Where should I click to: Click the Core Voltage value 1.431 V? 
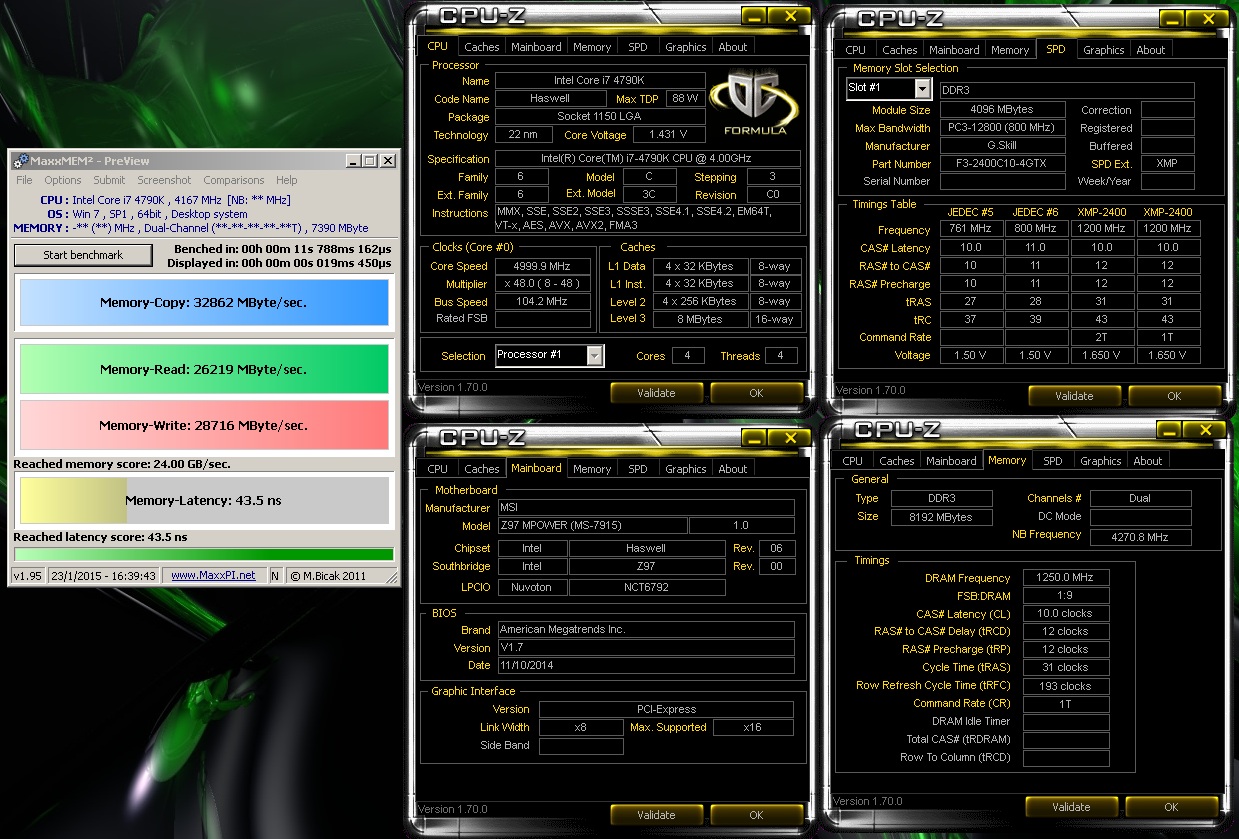click(x=669, y=135)
